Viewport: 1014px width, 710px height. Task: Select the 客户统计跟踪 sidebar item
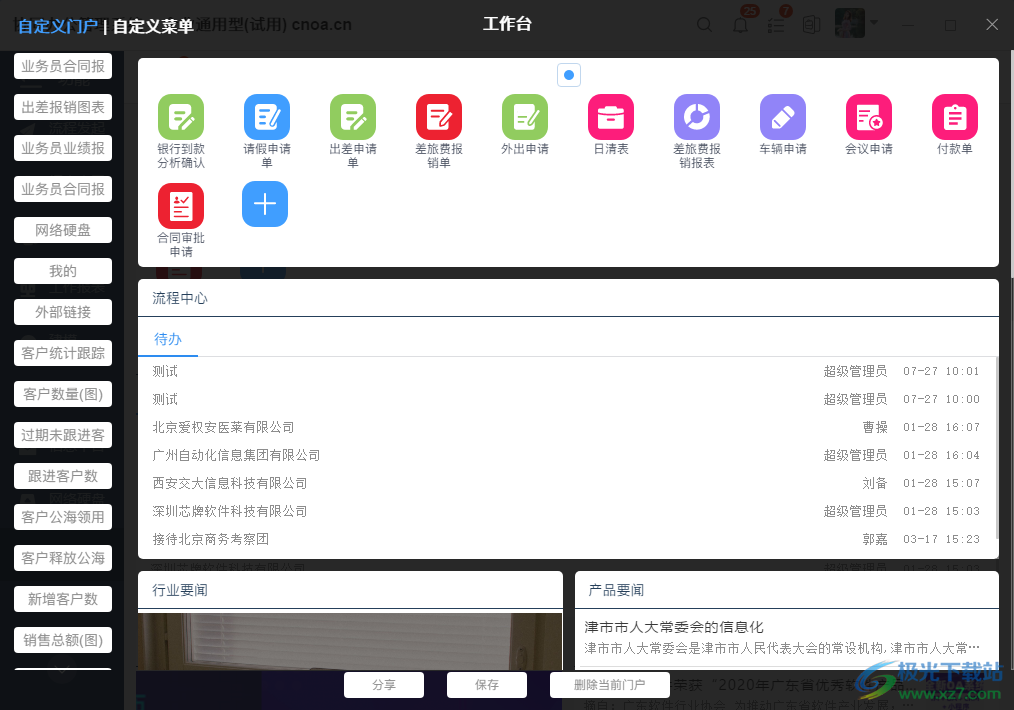(63, 353)
